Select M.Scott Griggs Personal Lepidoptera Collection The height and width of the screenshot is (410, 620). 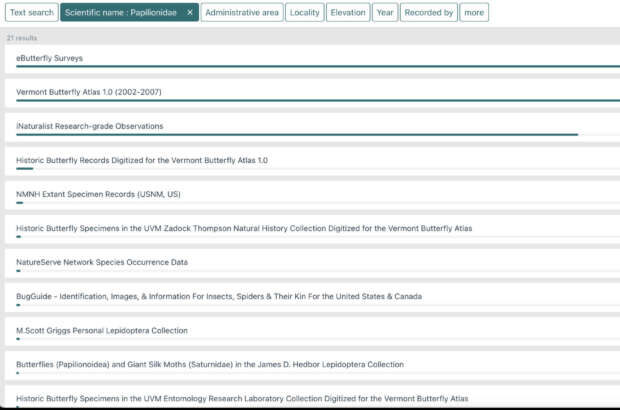[102, 330]
